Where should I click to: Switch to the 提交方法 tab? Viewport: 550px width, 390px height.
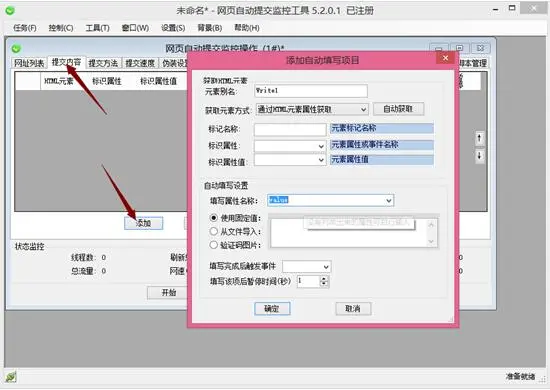tap(103, 63)
